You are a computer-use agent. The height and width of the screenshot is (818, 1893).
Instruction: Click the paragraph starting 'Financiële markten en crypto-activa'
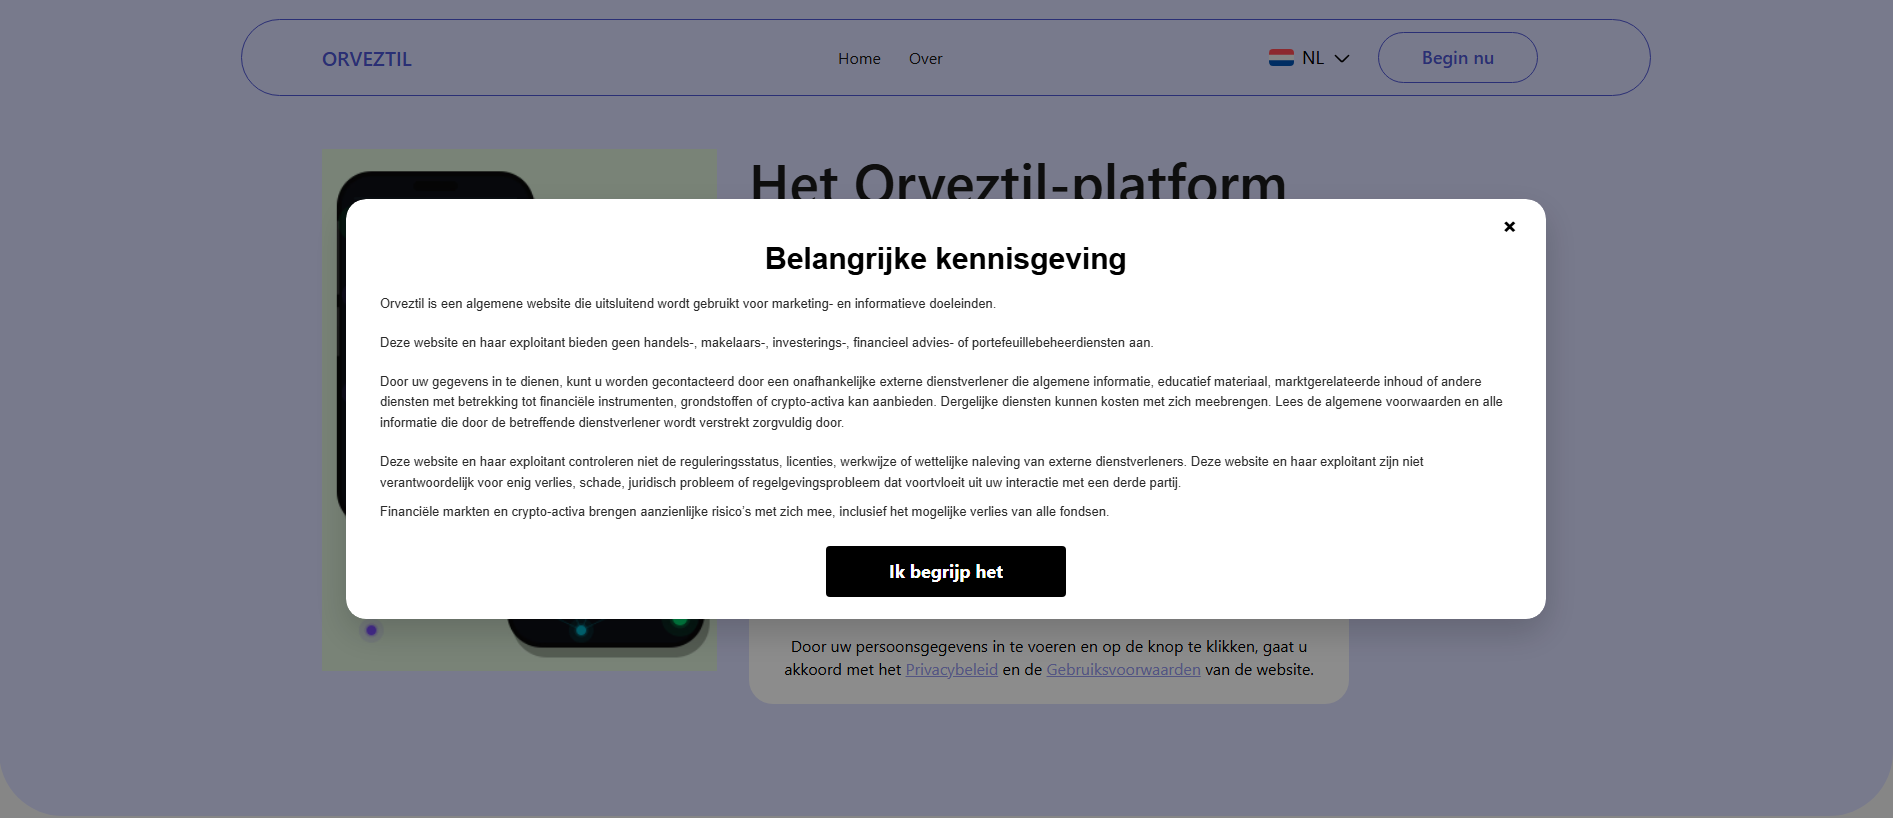click(744, 512)
